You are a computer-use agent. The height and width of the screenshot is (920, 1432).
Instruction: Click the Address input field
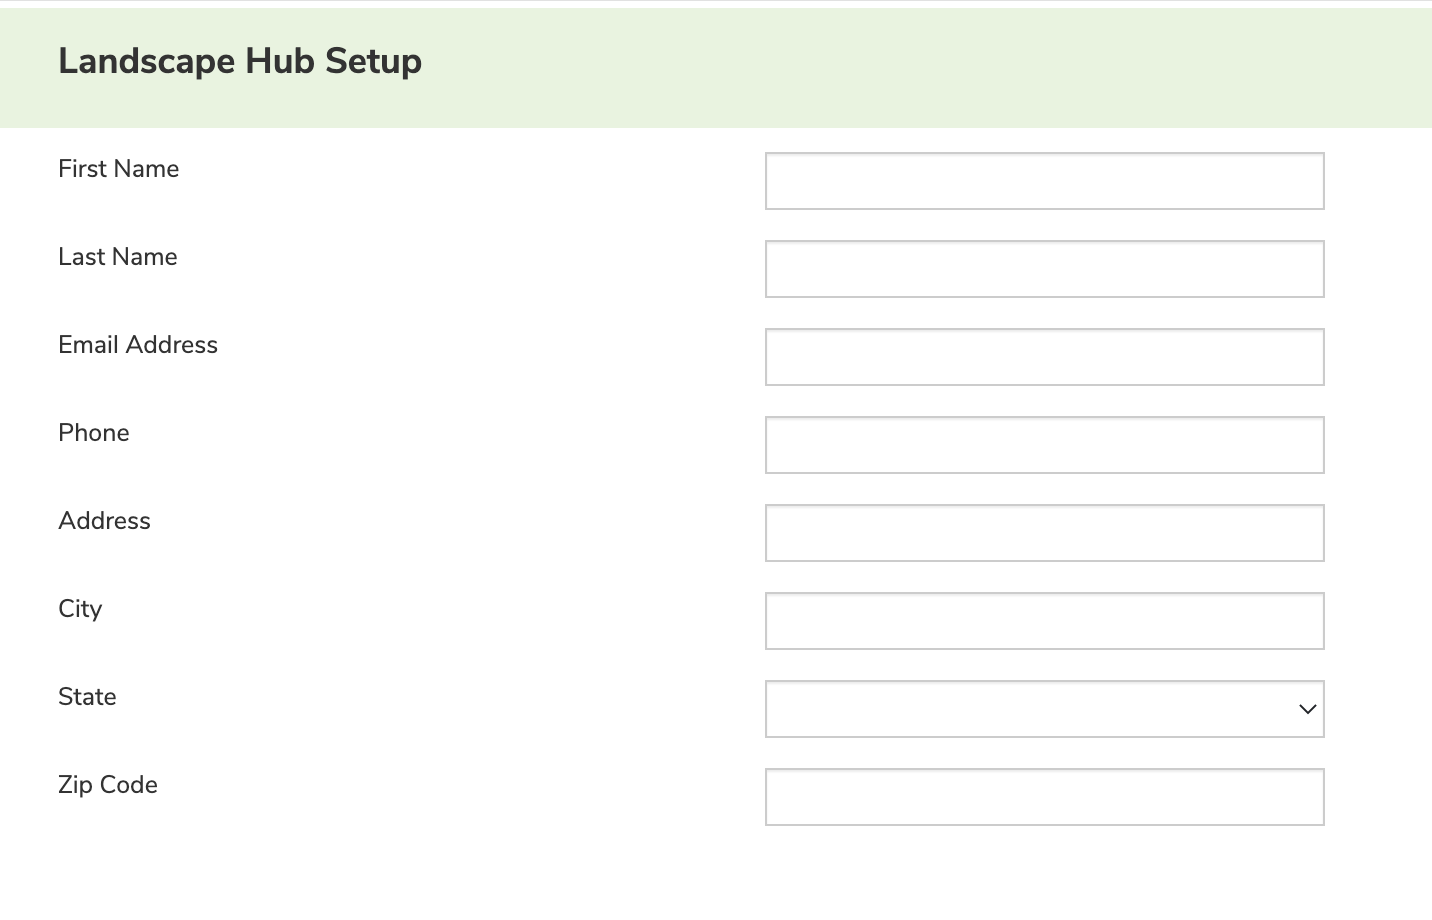(1044, 532)
